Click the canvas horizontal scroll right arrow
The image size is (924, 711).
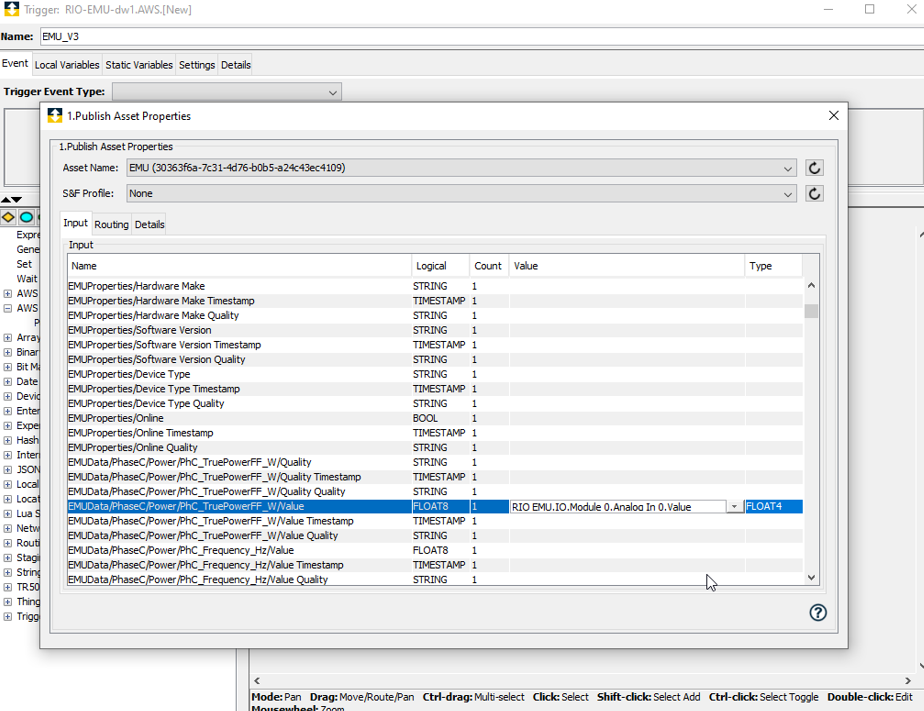tap(908, 680)
